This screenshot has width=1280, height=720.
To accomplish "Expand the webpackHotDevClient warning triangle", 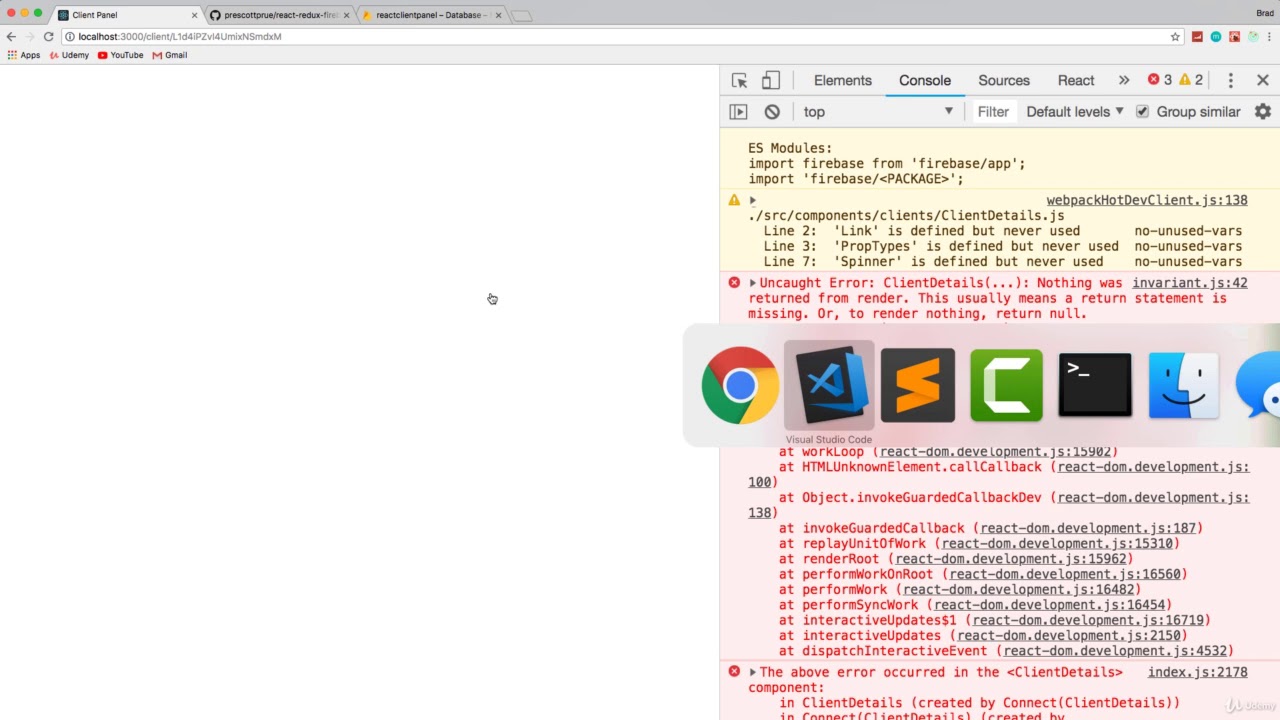I will [x=753, y=200].
